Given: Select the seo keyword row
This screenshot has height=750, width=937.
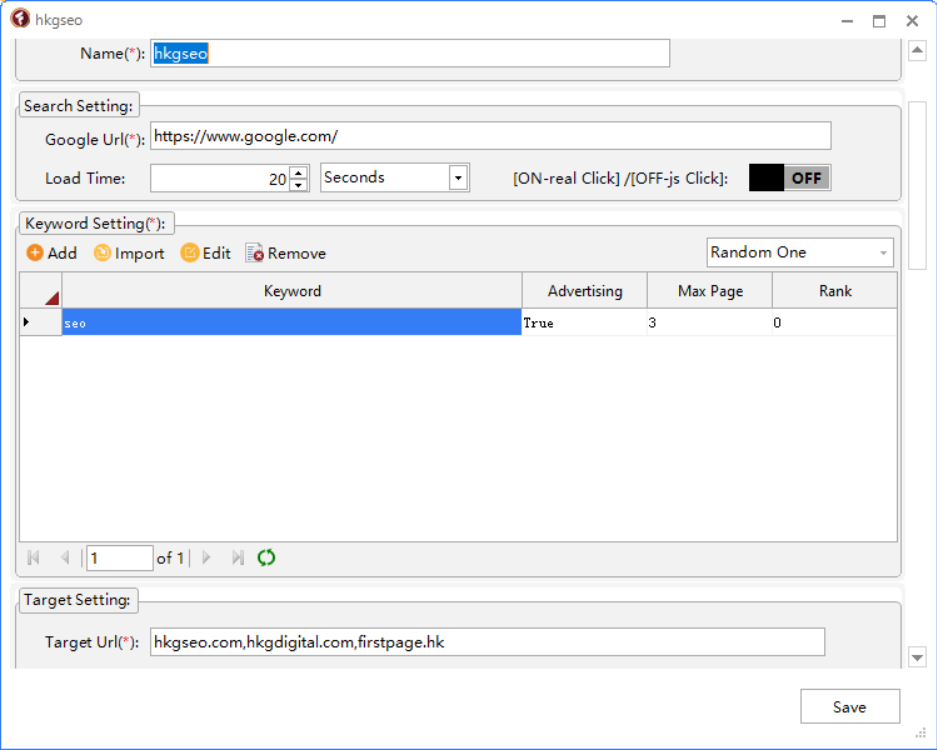Looking at the screenshot, I should click(x=292, y=323).
